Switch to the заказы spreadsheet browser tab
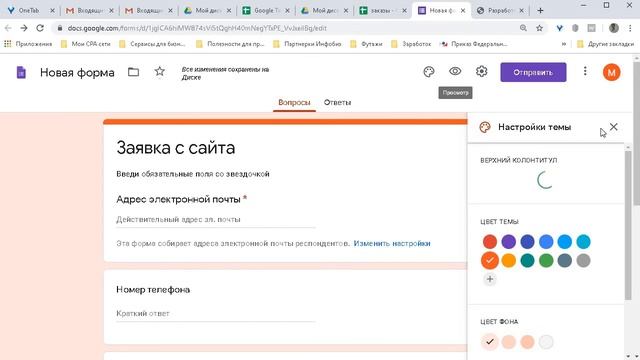640x360 pixels. tap(382, 11)
